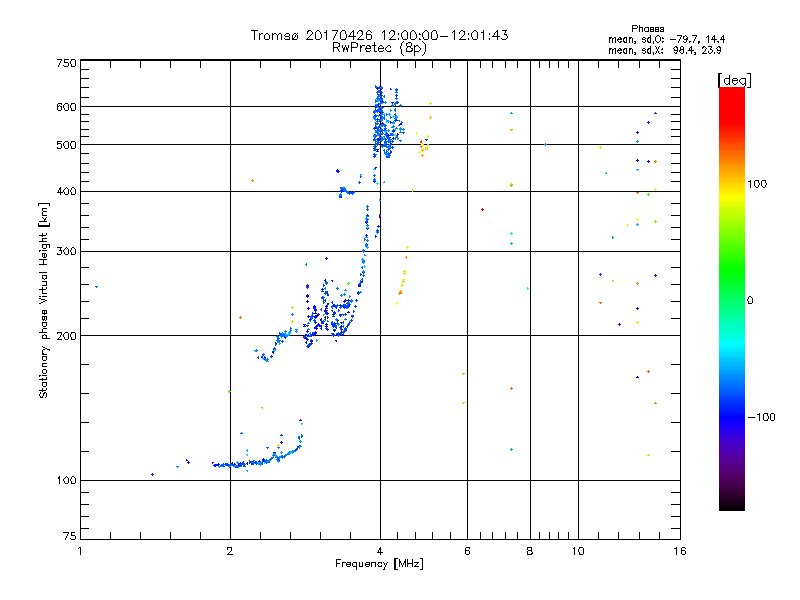
Task: Click the 'Phases' header label
Action: [647, 29]
